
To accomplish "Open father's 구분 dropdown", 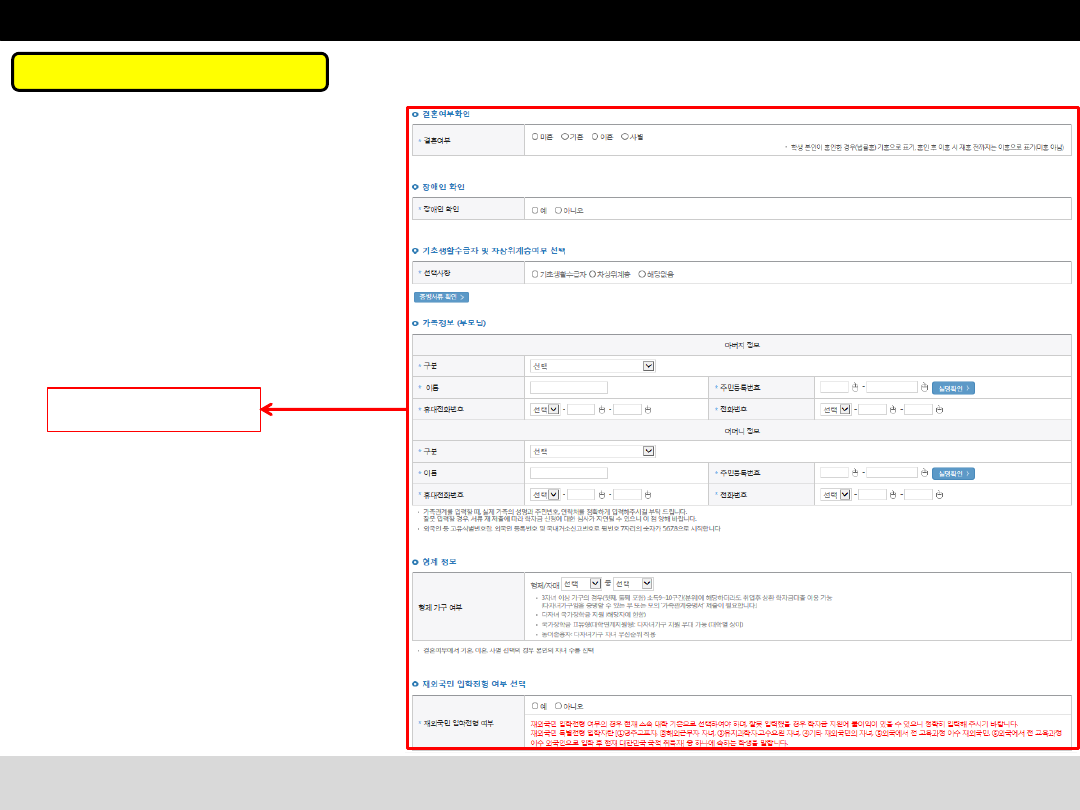I will click(x=593, y=366).
